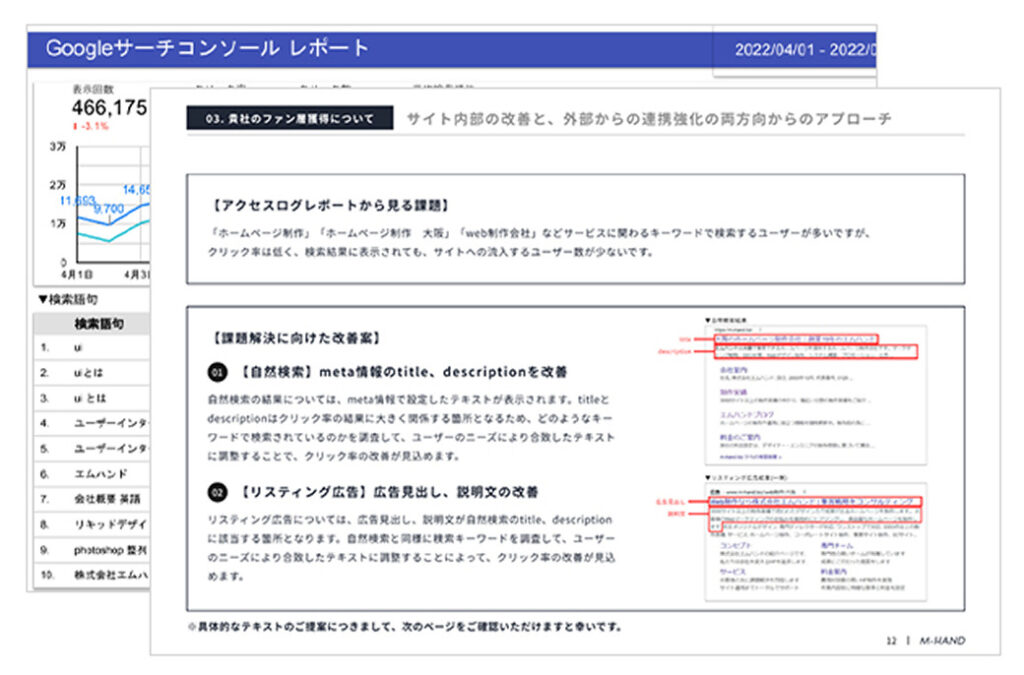Screen dimensions: 1024x675
Task: Collapse the ▼検索語句 section heading
Action: click(67, 300)
